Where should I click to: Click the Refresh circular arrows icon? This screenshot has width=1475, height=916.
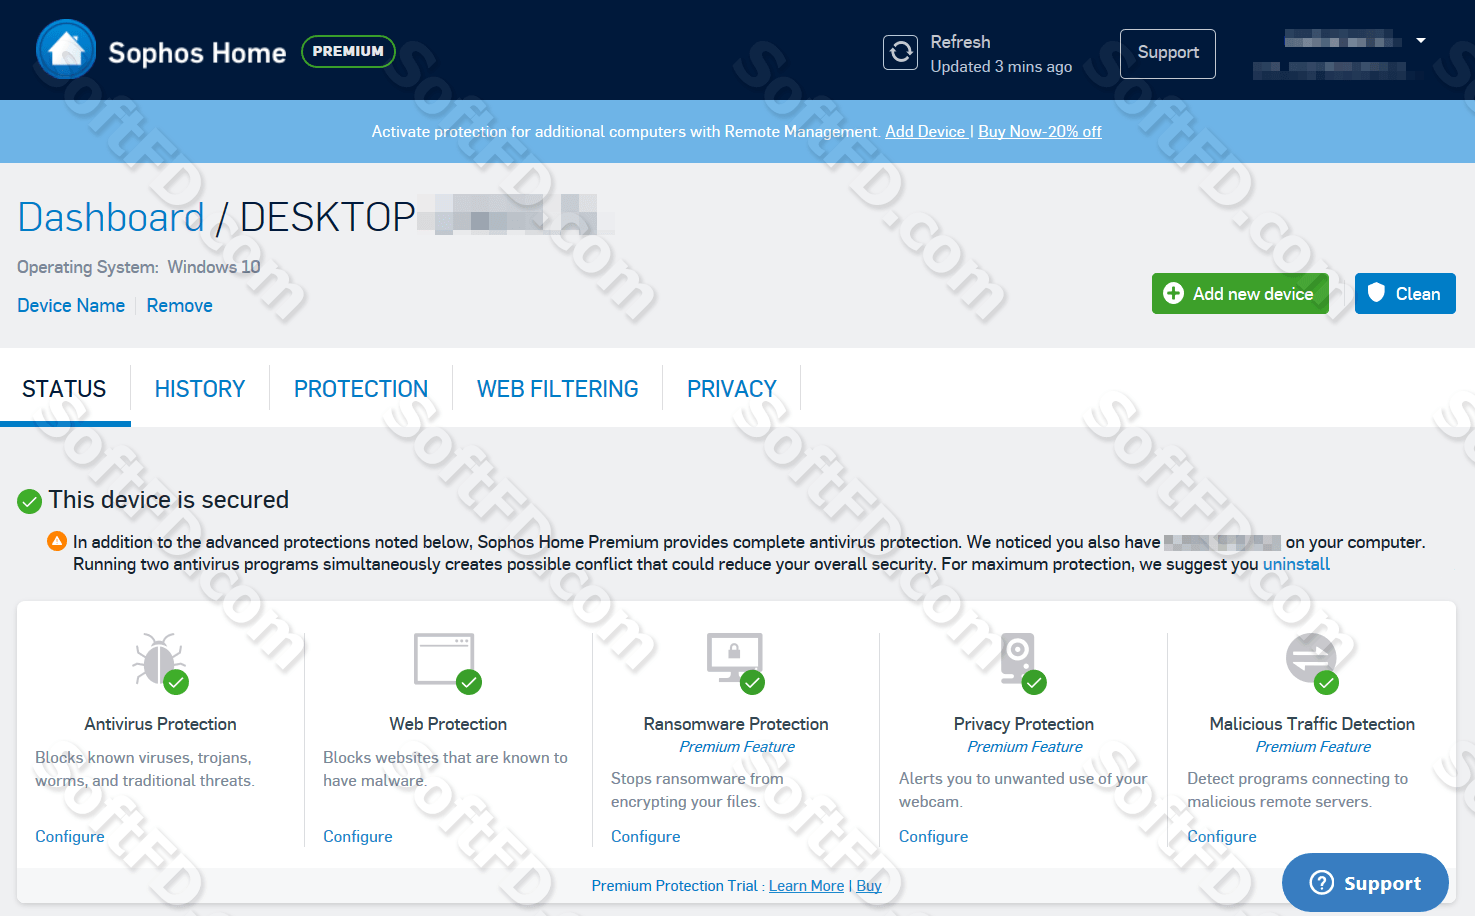click(901, 52)
